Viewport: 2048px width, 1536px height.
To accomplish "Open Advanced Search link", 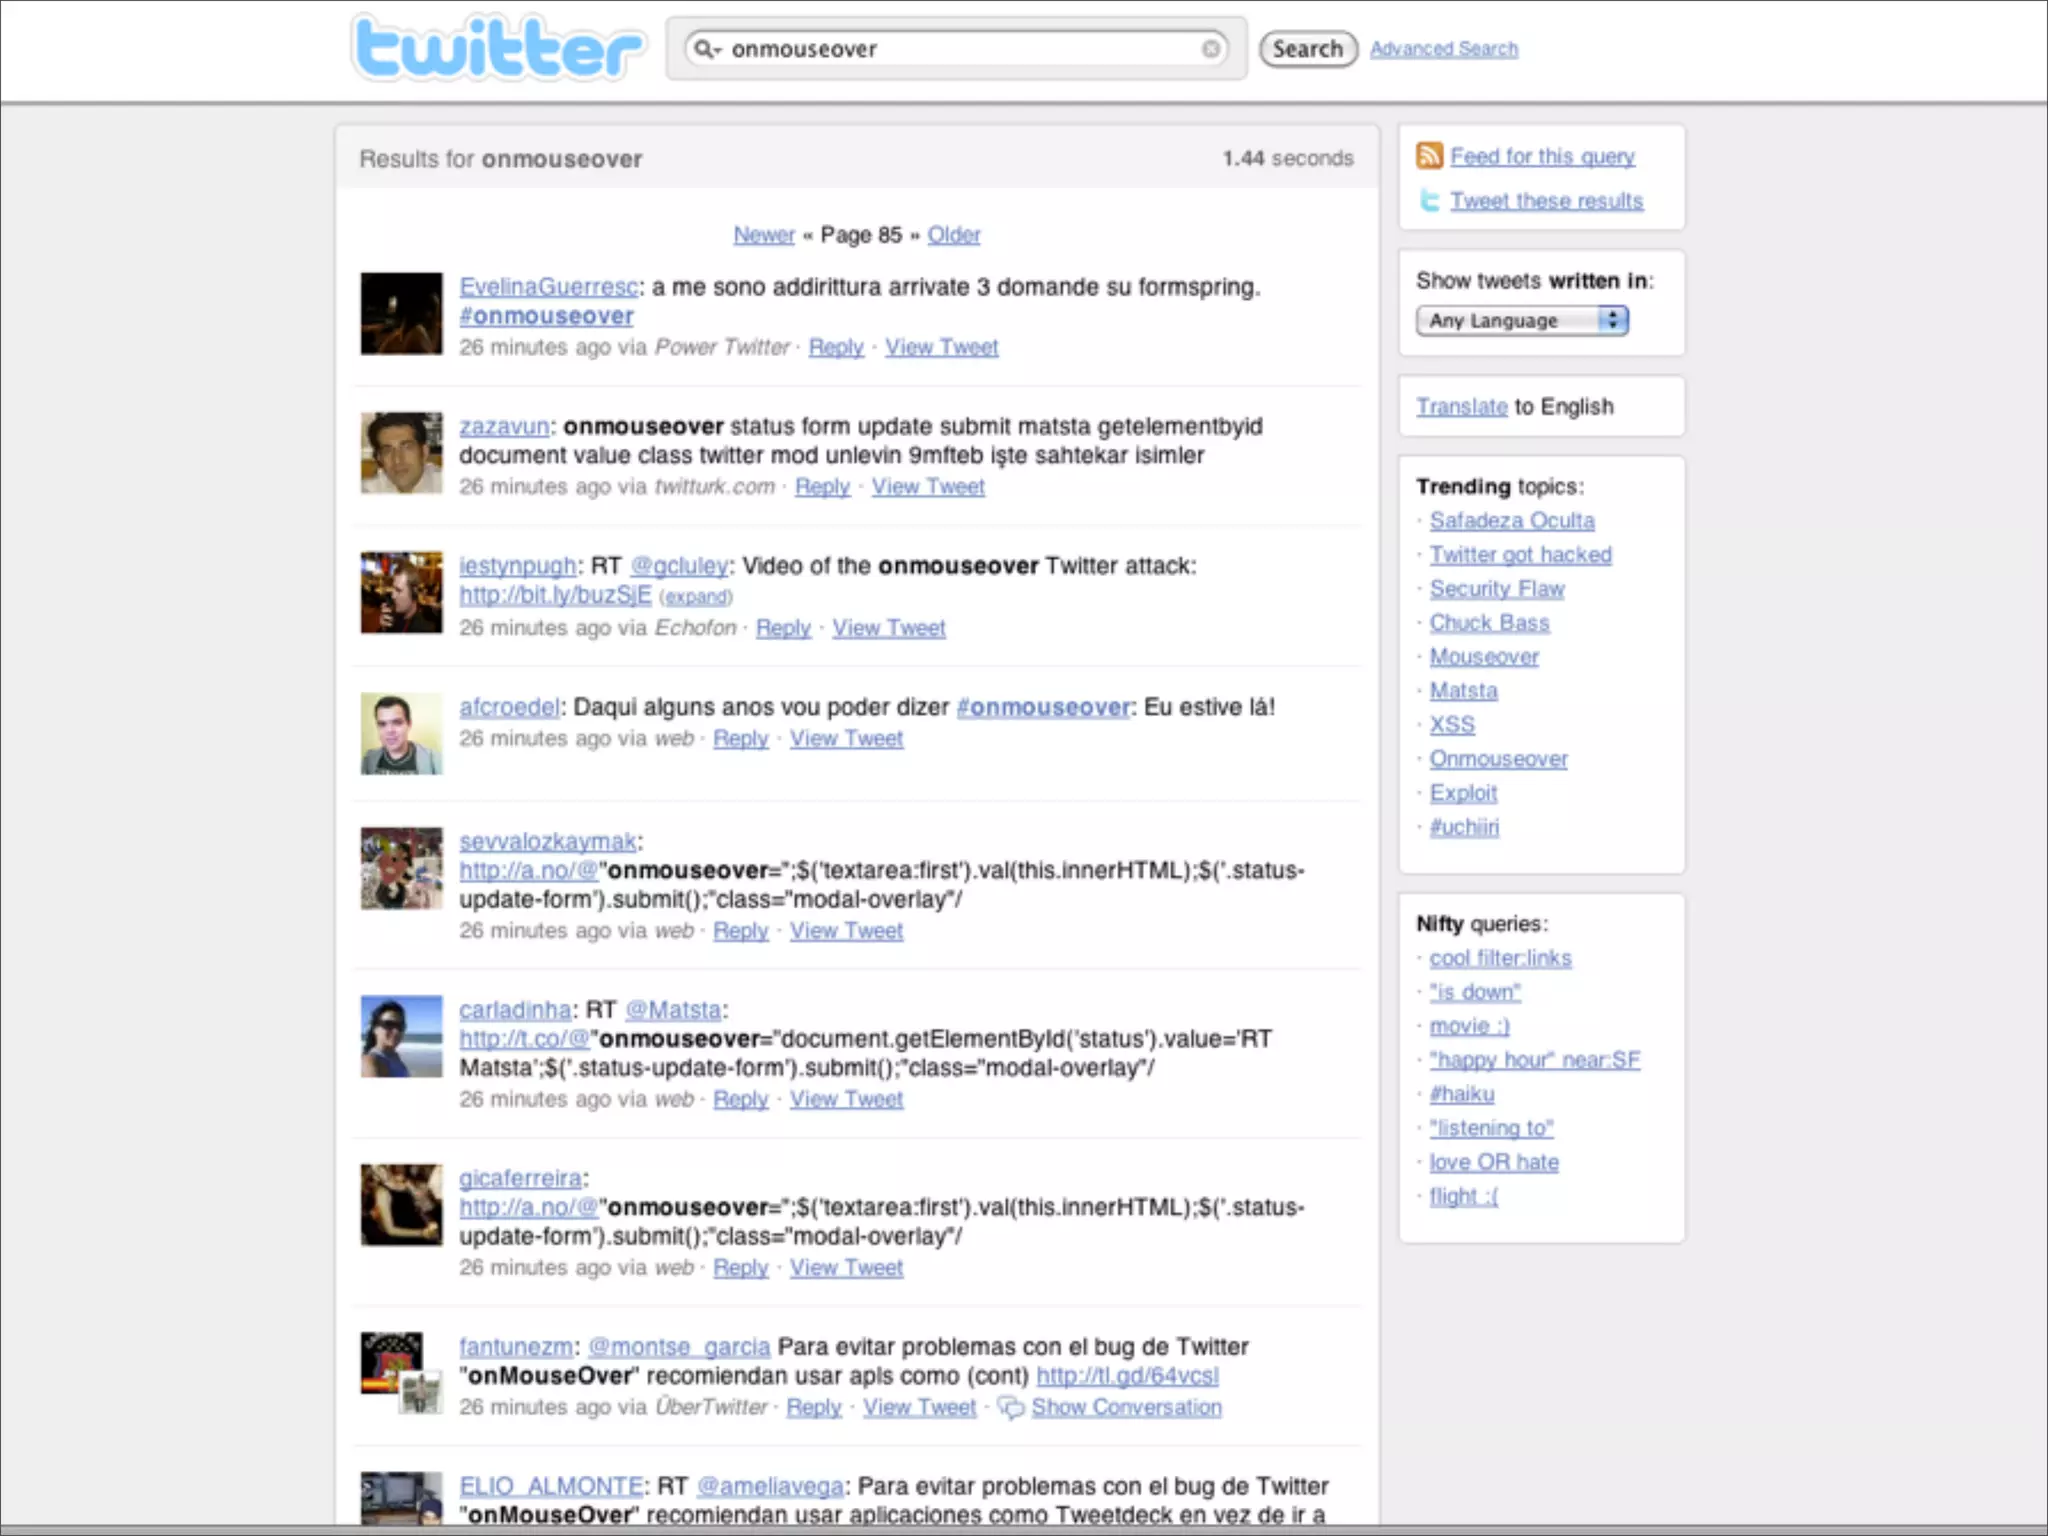I will (x=1443, y=49).
